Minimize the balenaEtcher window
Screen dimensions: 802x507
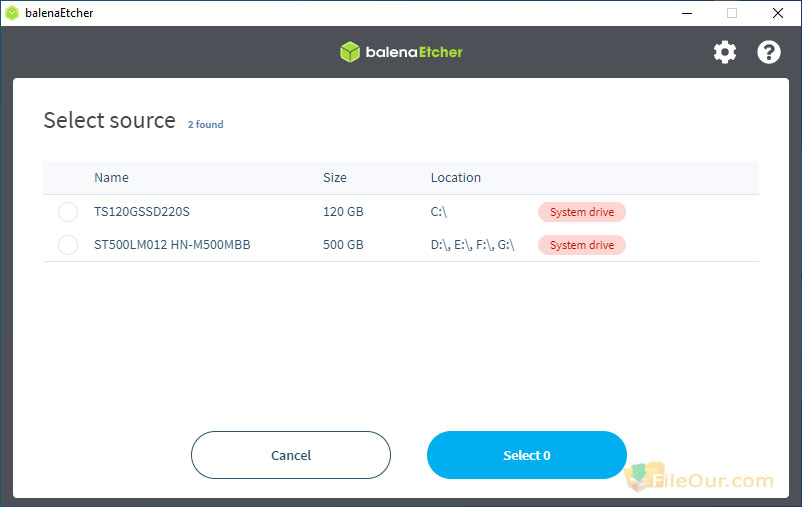click(687, 13)
